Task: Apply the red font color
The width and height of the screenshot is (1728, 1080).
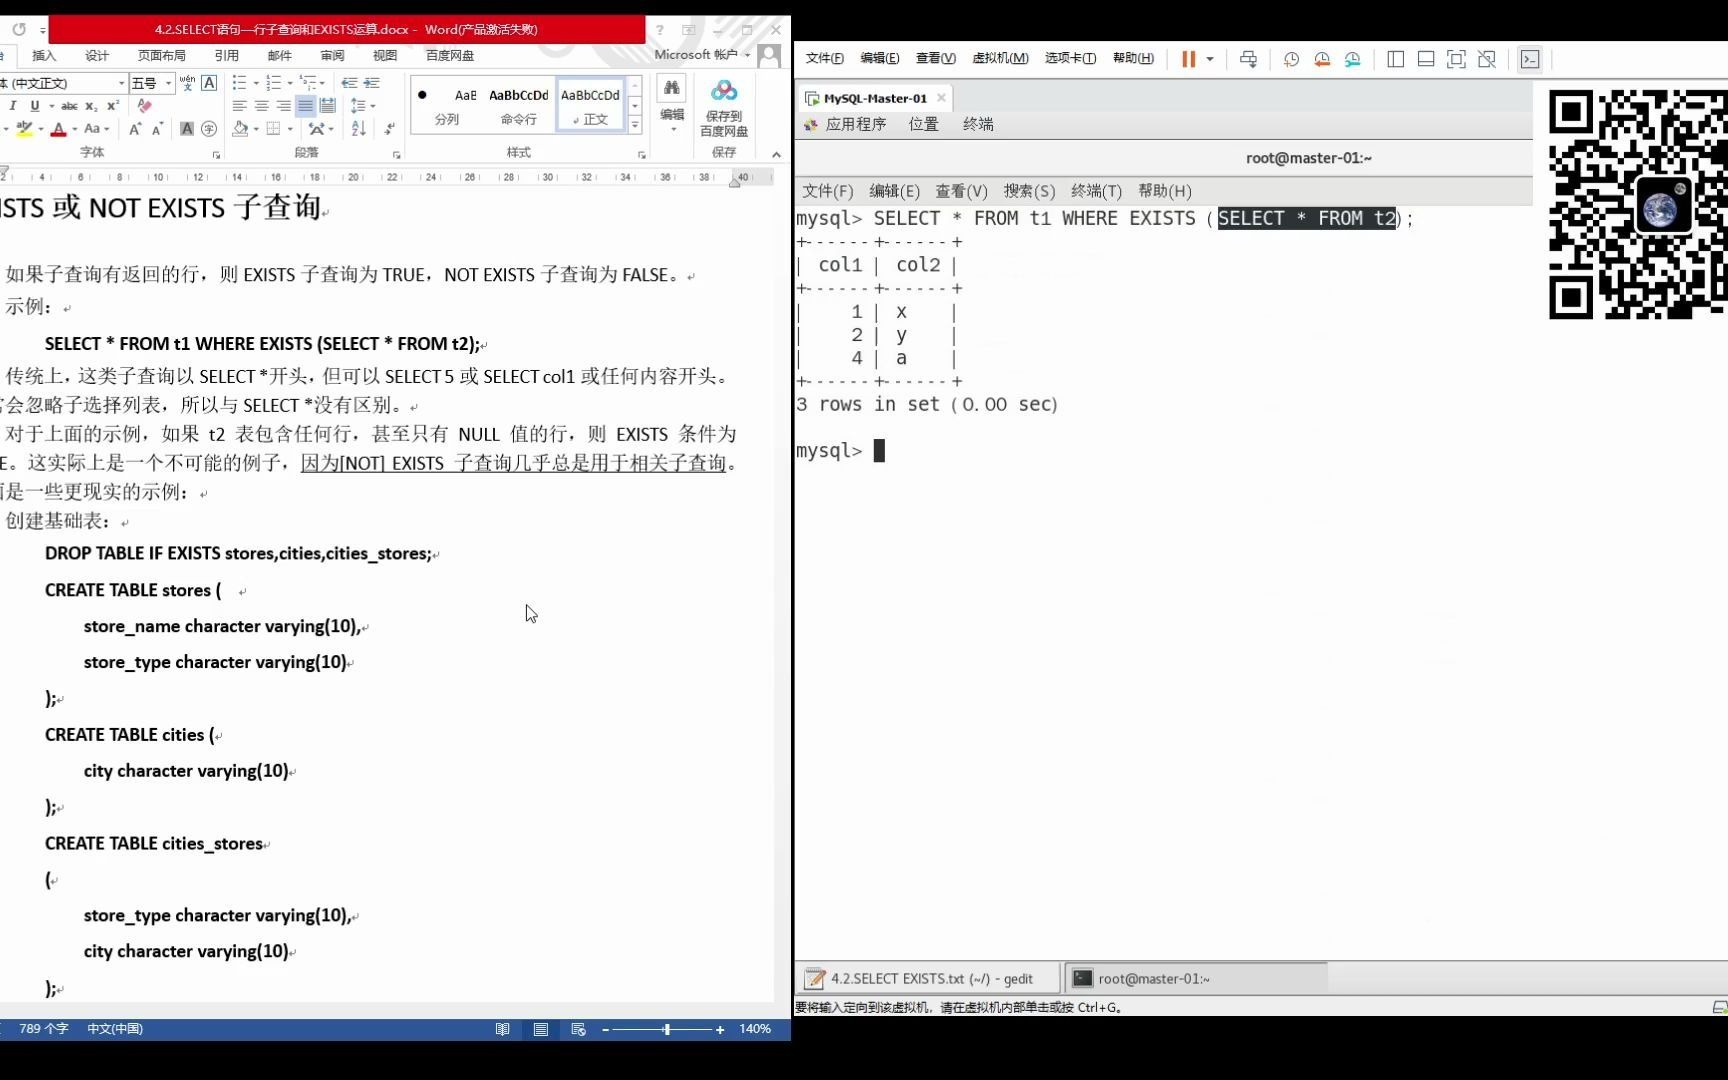Action: pyautogui.click(x=58, y=129)
